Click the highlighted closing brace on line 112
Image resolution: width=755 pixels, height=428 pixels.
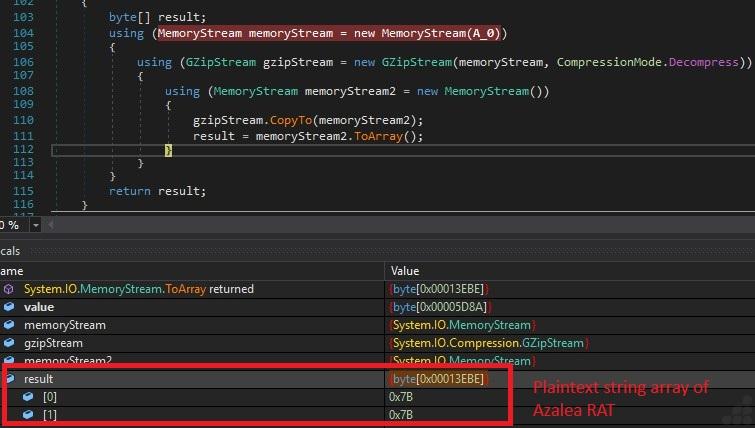pos(168,150)
